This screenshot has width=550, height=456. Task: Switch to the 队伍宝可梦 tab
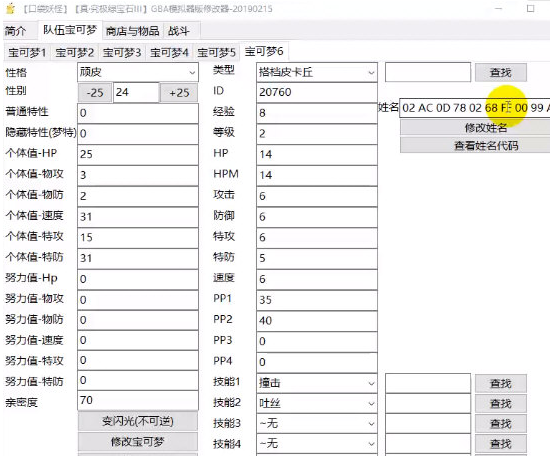[x=69, y=30]
